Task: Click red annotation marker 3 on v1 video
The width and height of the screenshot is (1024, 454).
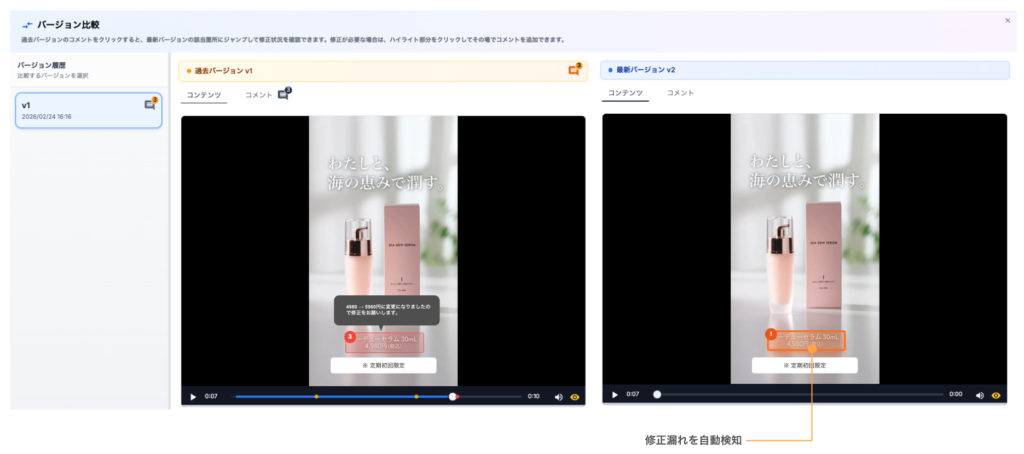Action: point(350,337)
